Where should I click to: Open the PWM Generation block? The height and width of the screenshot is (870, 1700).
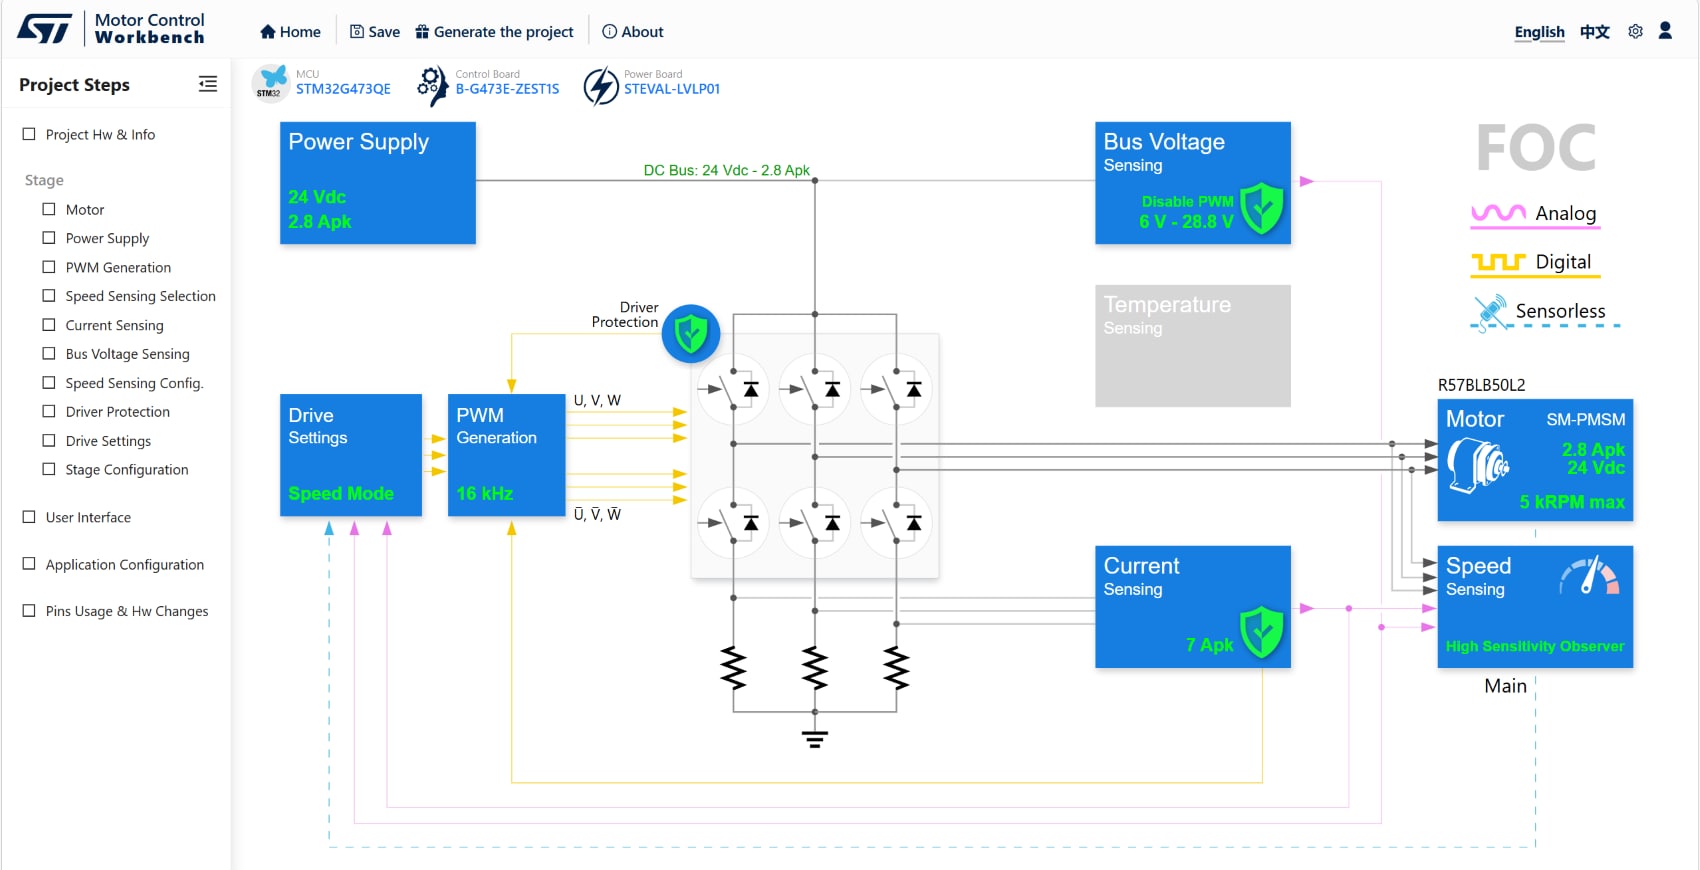[507, 455]
